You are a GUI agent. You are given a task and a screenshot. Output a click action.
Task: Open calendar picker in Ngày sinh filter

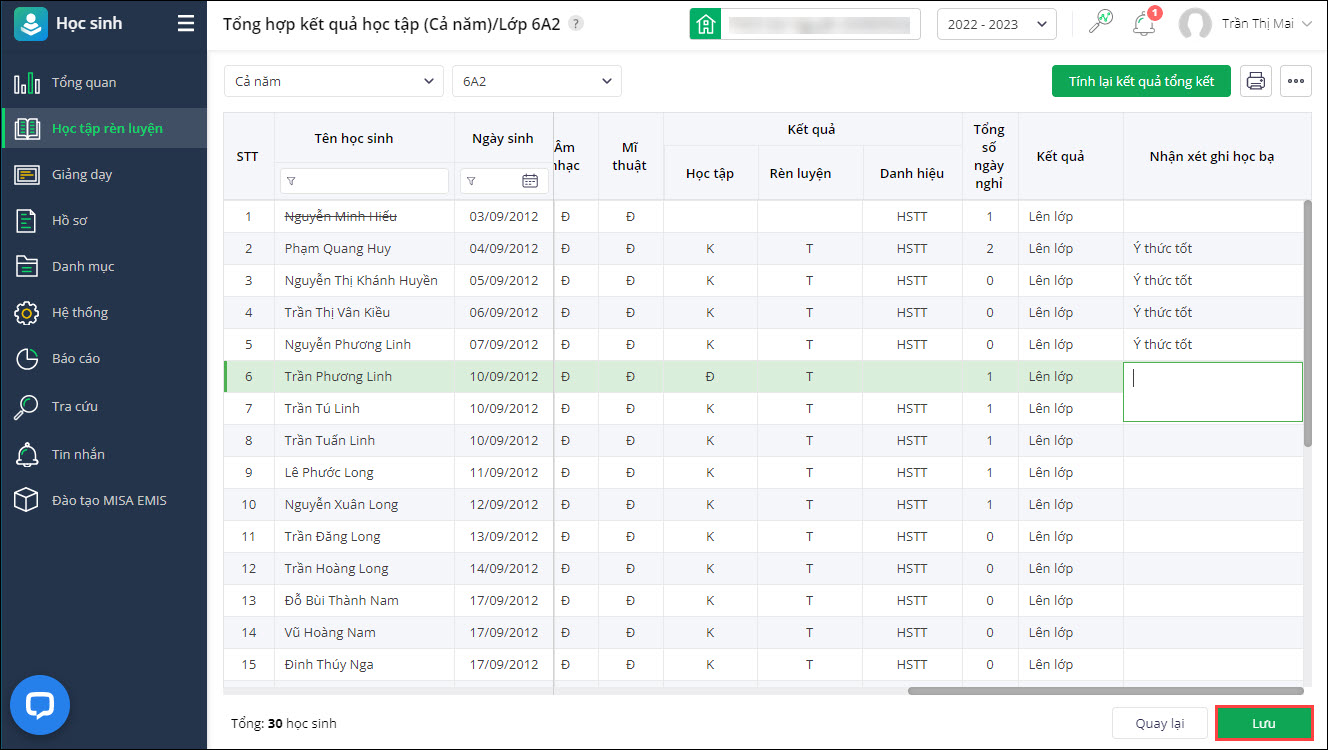(530, 181)
